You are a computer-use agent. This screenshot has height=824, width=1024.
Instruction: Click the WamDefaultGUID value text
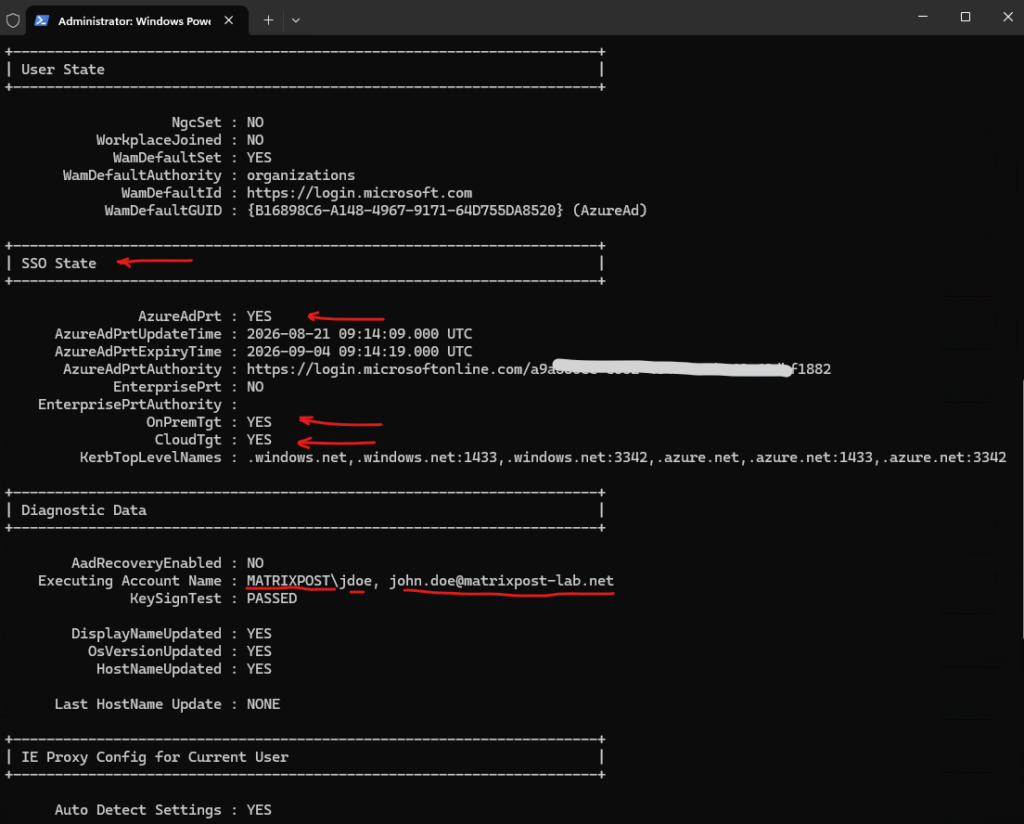(447, 211)
